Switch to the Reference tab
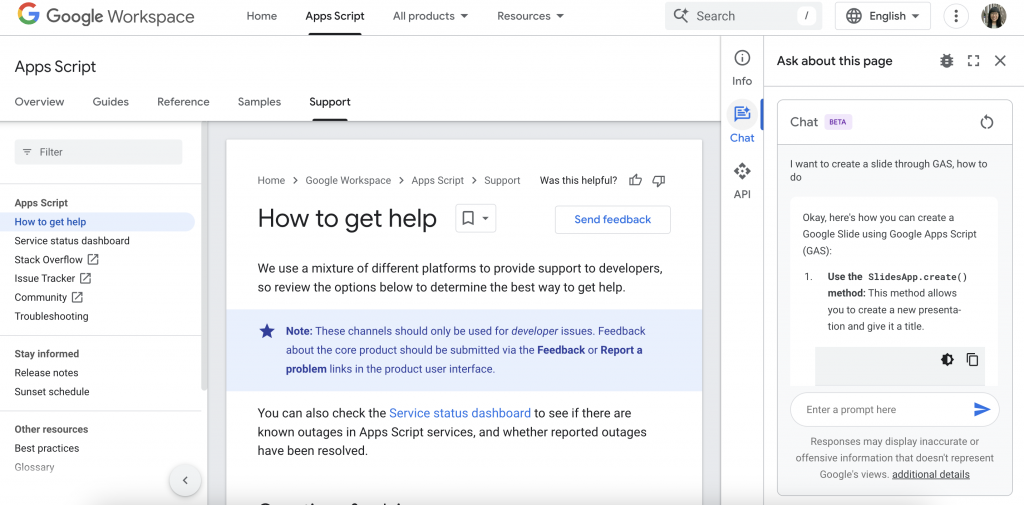1024x505 pixels. click(183, 102)
